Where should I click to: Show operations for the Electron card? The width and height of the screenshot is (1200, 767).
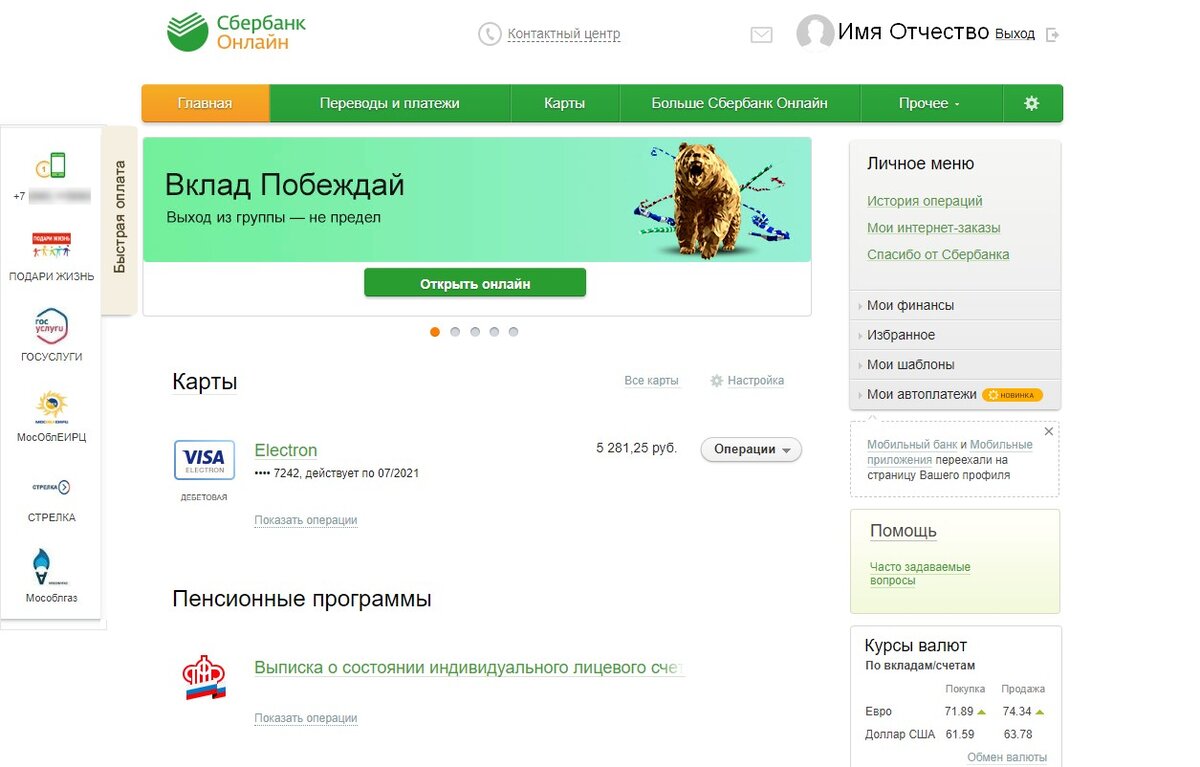pyautogui.click(x=305, y=520)
